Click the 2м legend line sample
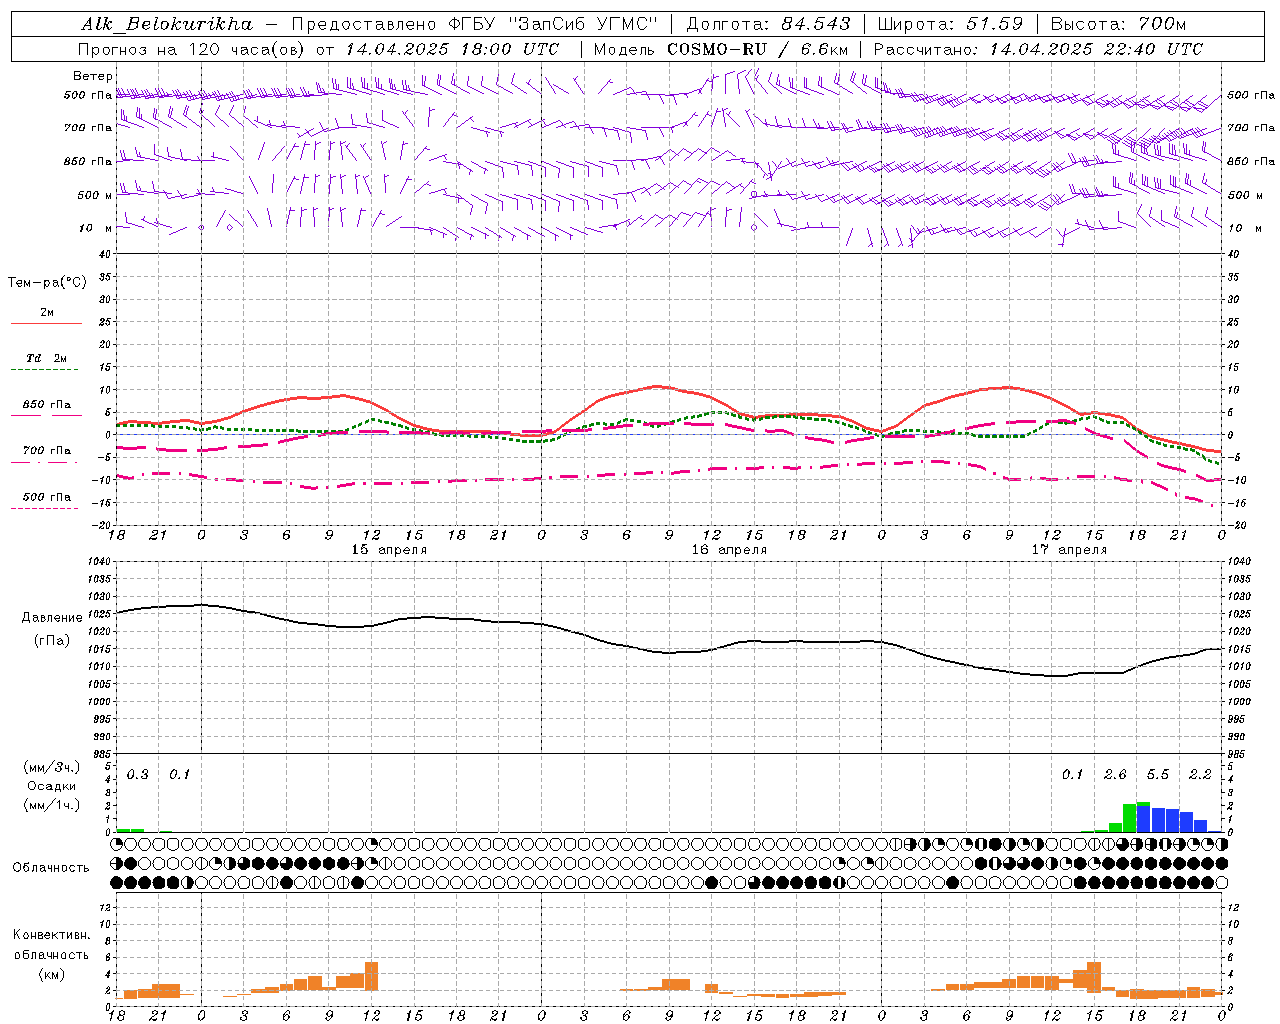1280x1024 pixels. pos(46,324)
